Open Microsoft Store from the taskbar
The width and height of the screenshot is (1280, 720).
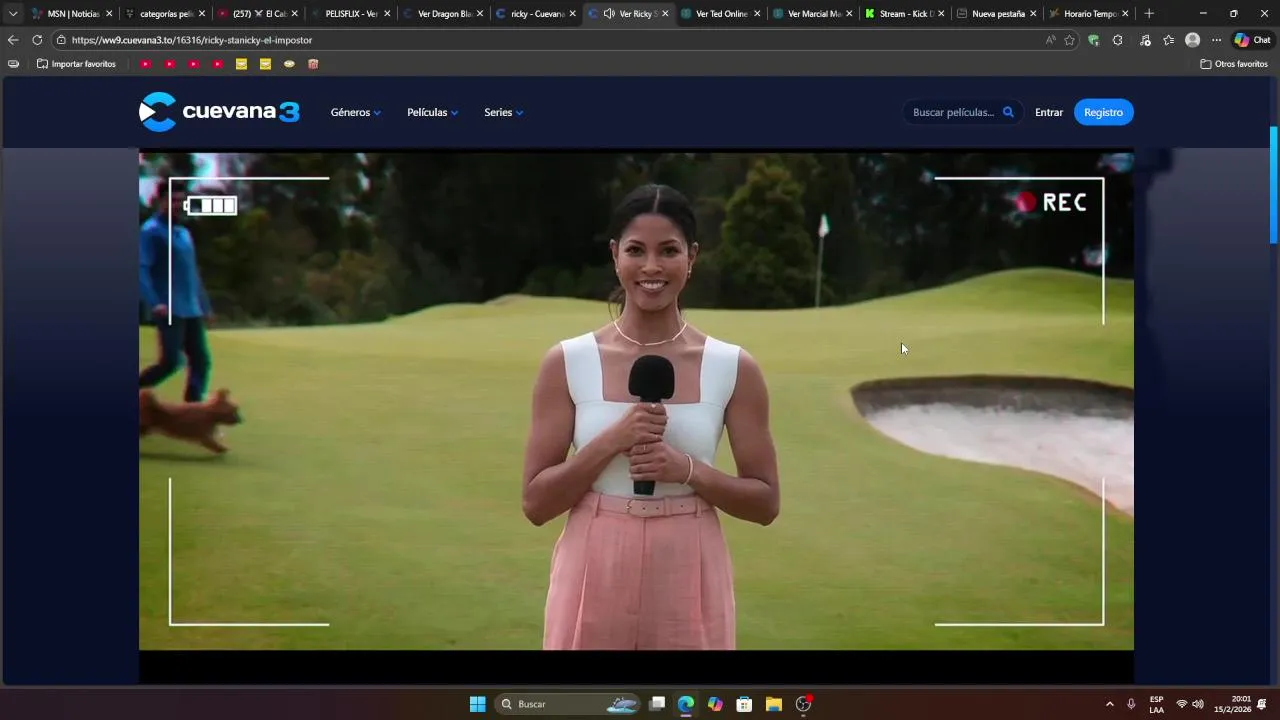[744, 704]
